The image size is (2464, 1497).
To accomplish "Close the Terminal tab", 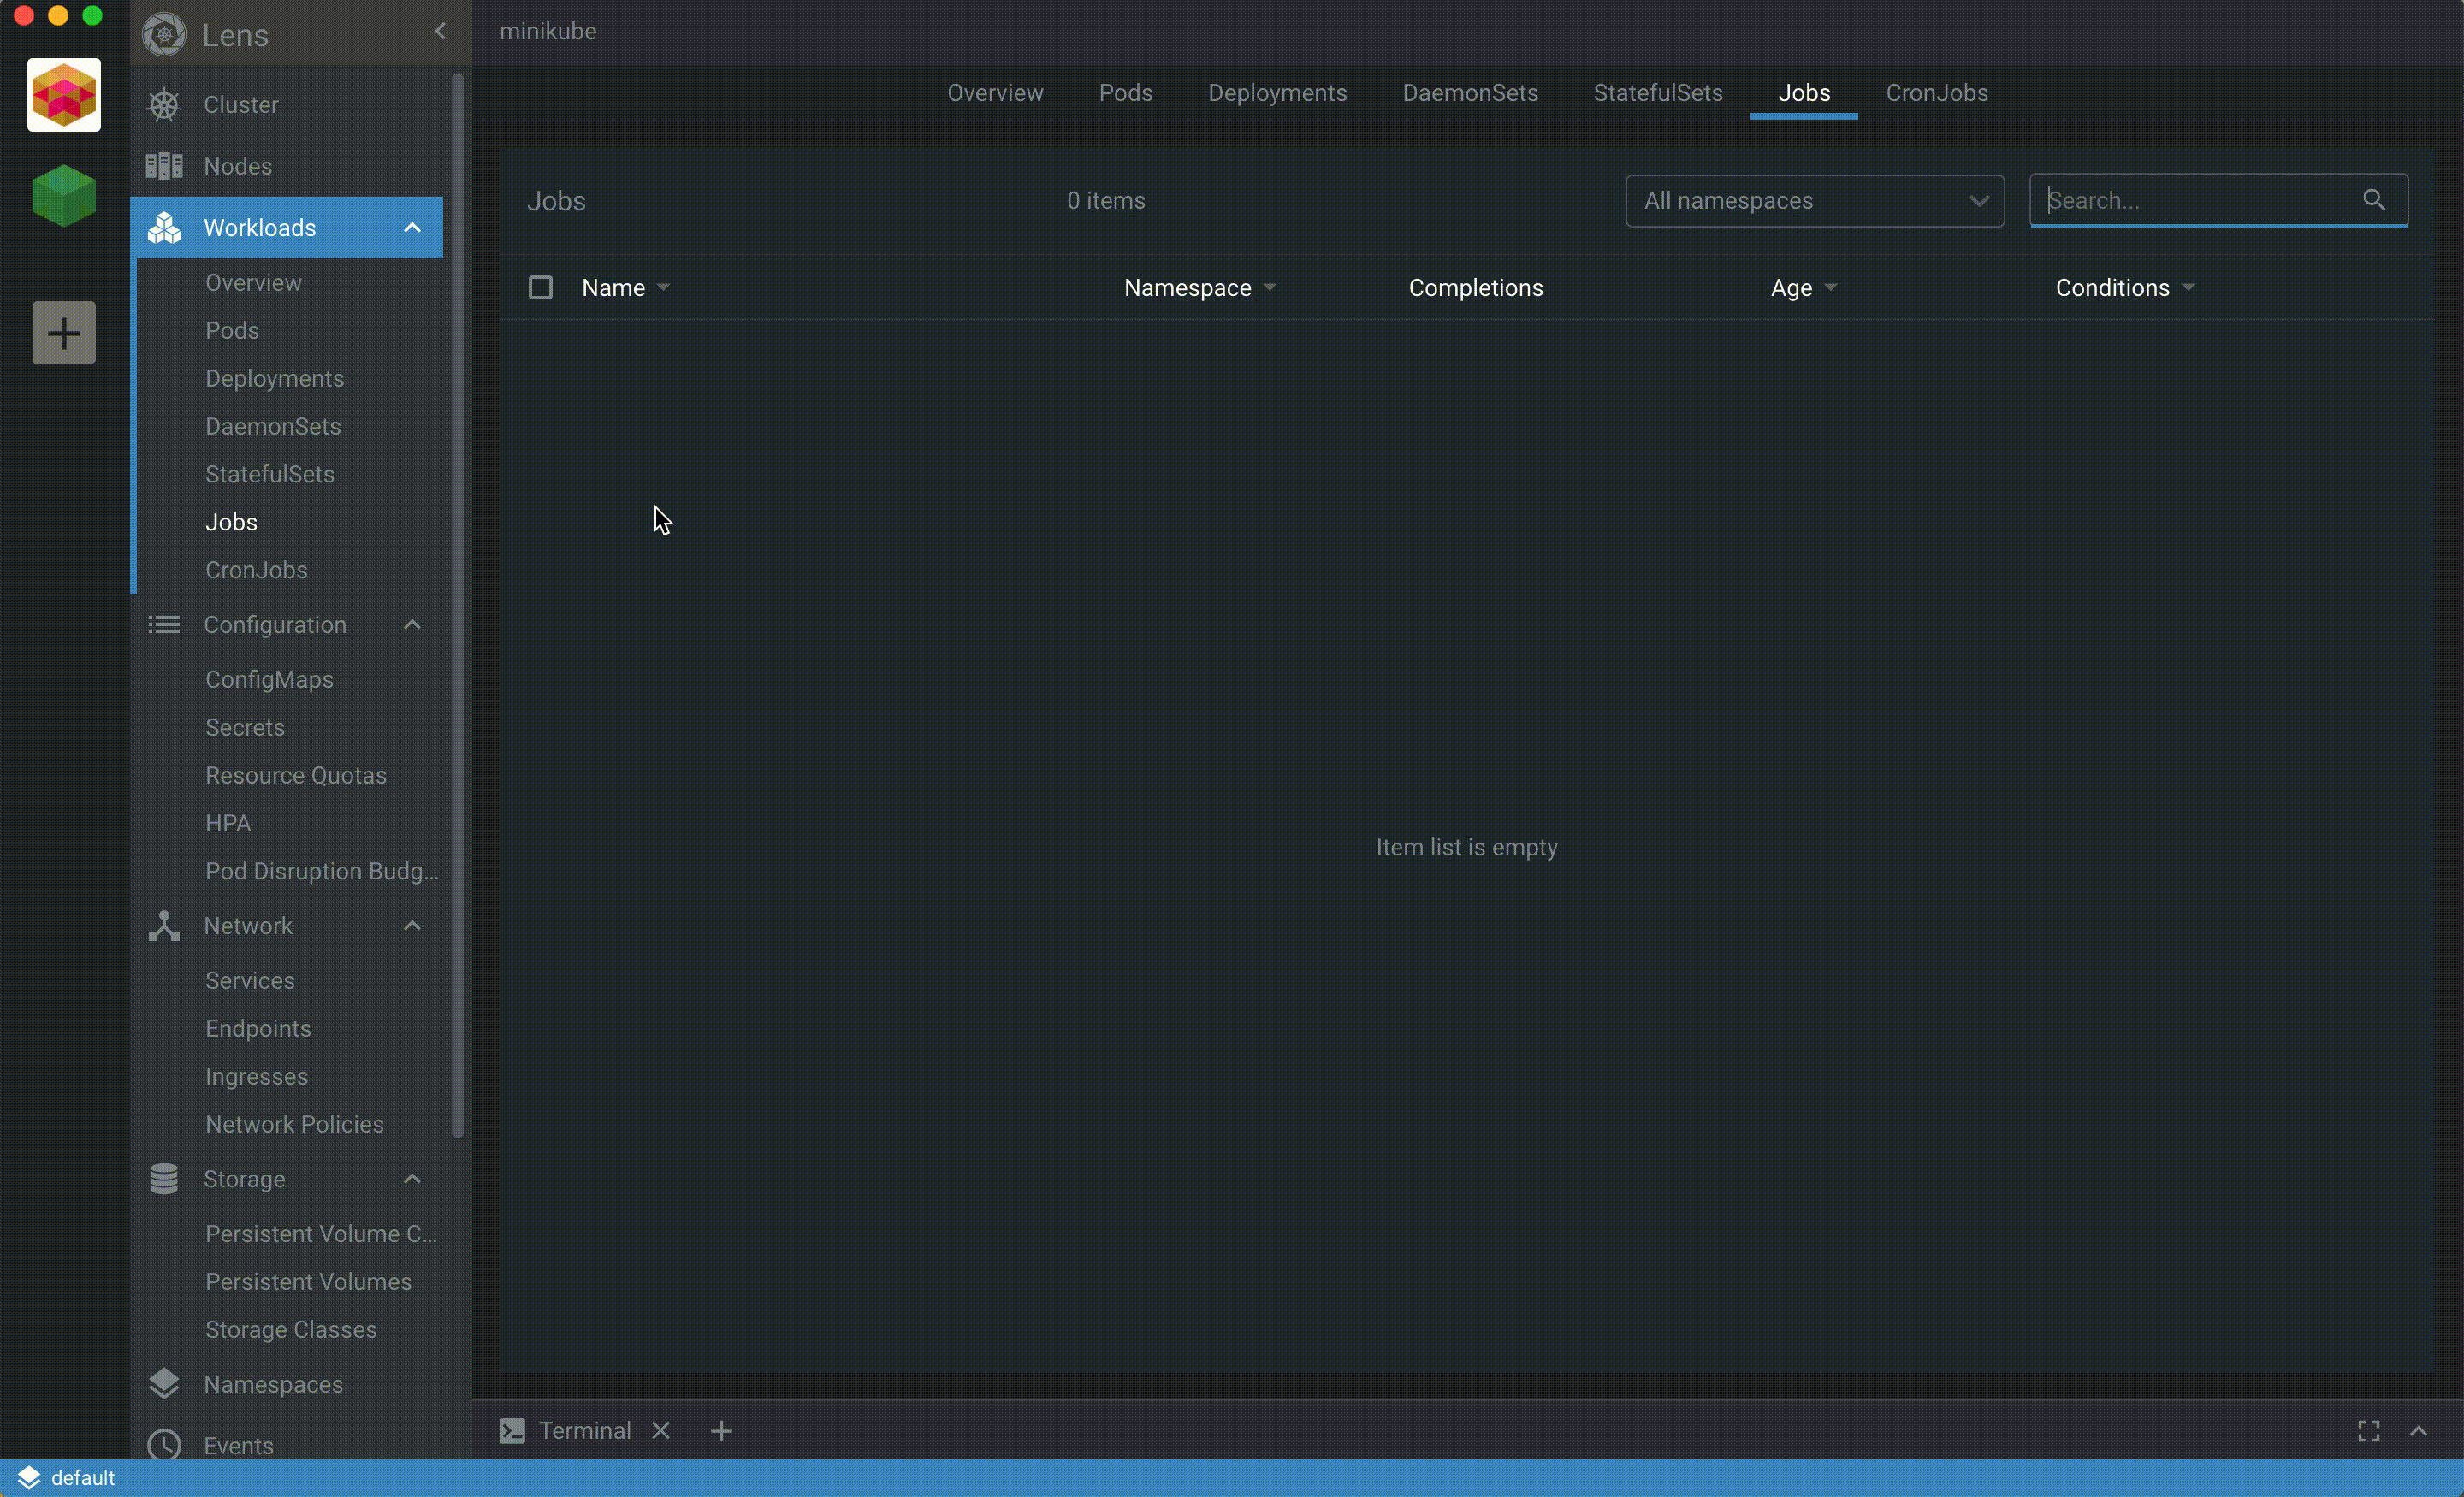I will click(661, 1430).
